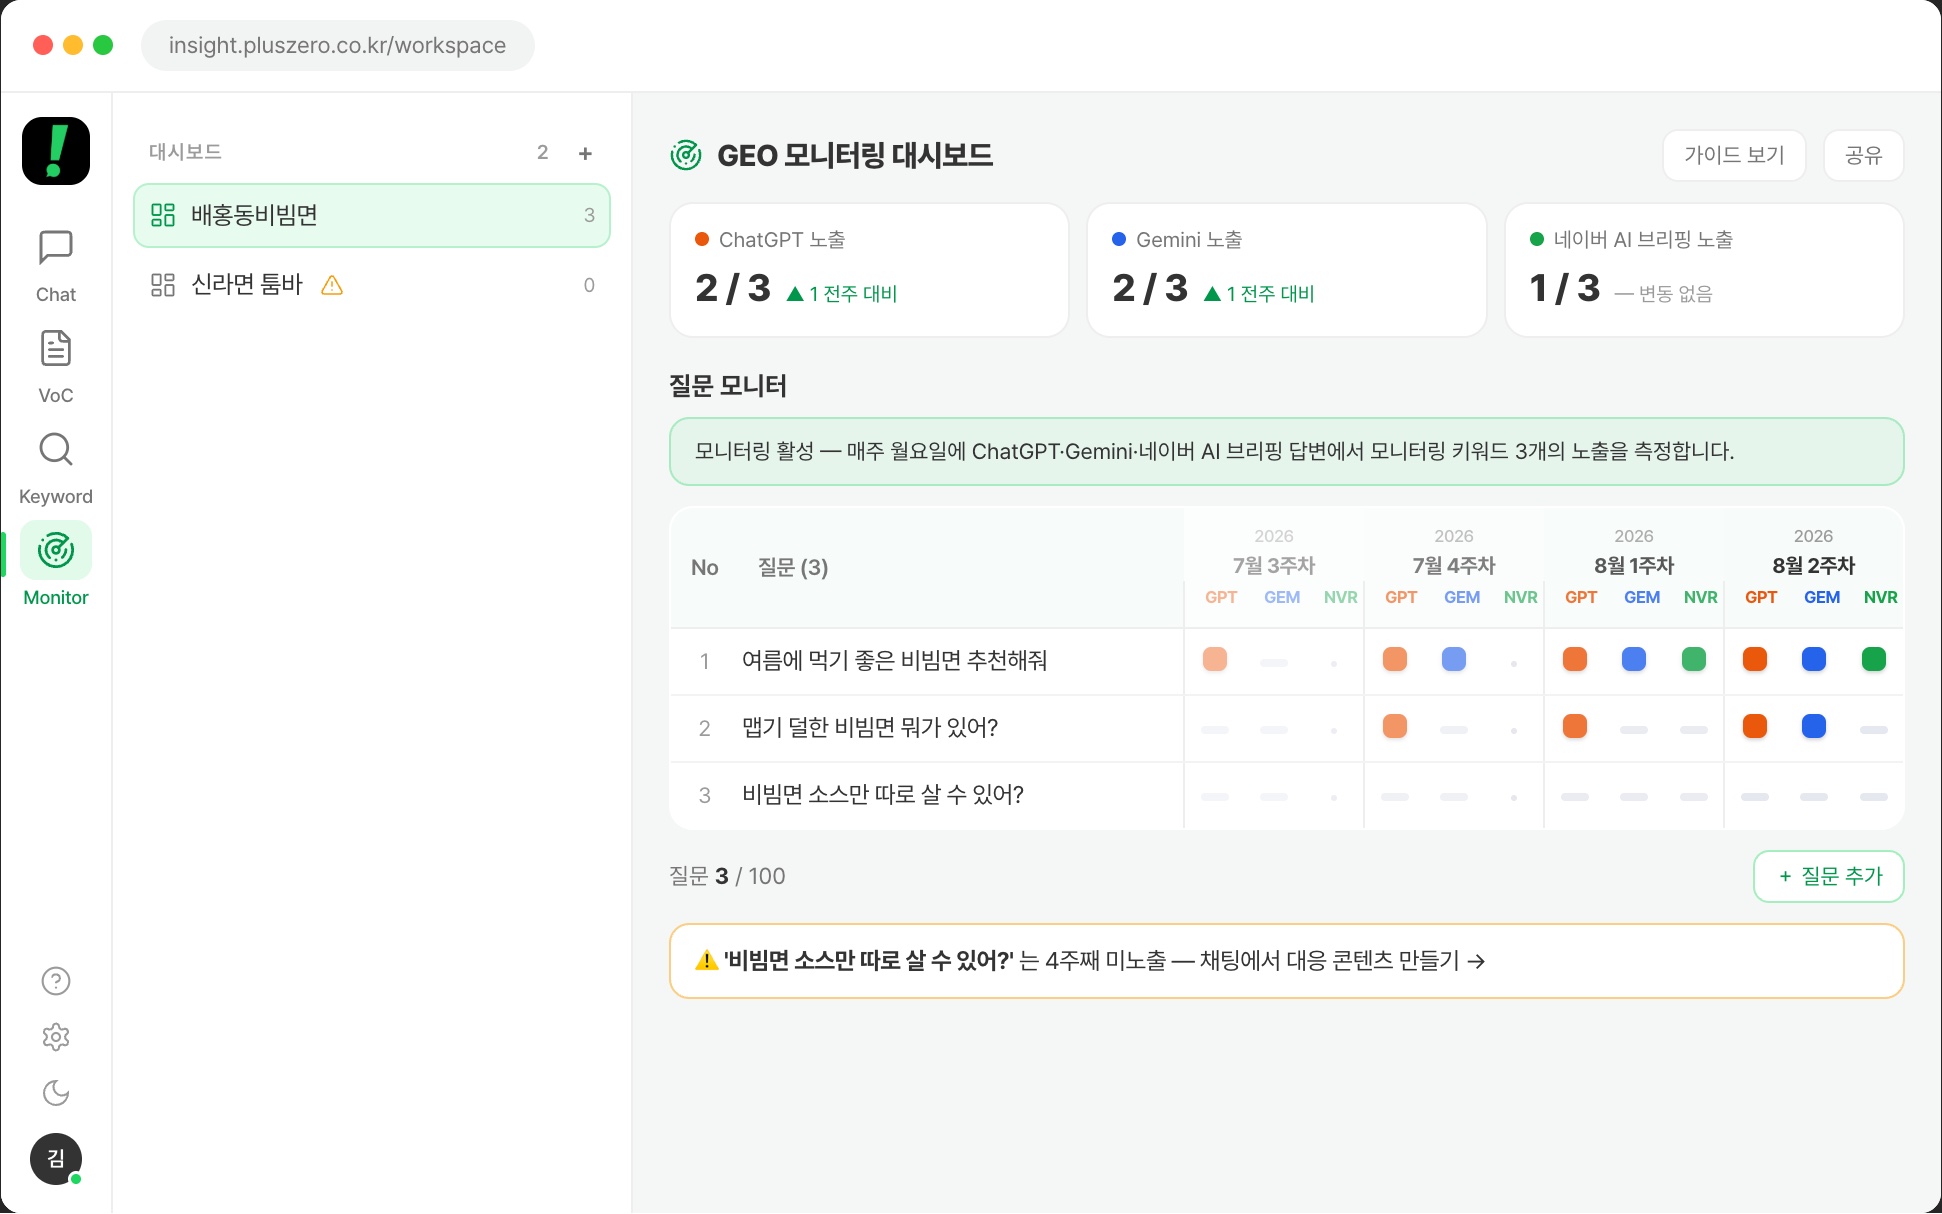Open the Chat section icon
Image resolution: width=1942 pixels, height=1214 pixels.
click(56, 247)
